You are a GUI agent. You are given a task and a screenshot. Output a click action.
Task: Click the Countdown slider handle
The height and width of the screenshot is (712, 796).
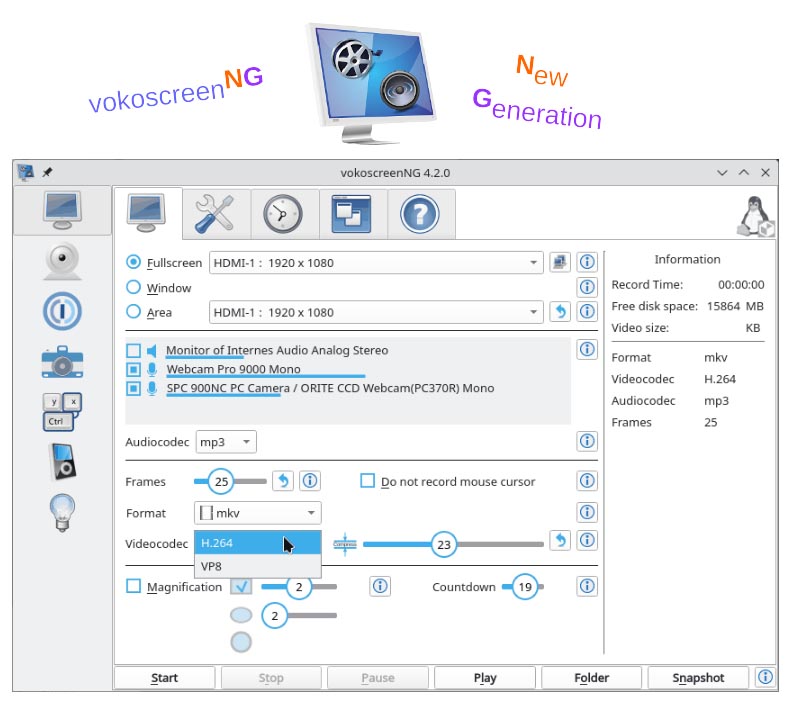coord(525,587)
